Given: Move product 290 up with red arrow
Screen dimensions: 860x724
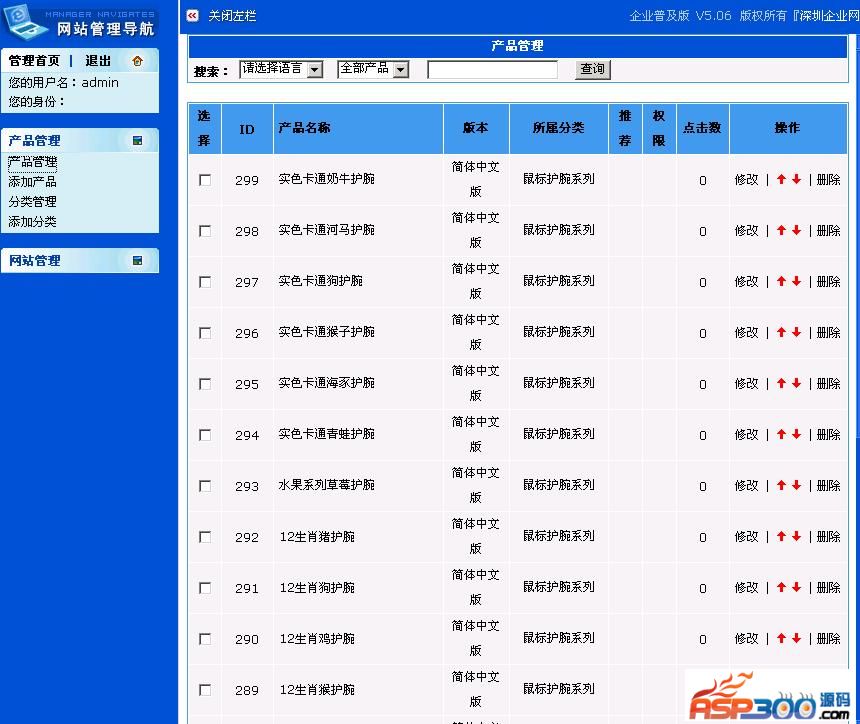Looking at the screenshot, I should (x=782, y=638).
